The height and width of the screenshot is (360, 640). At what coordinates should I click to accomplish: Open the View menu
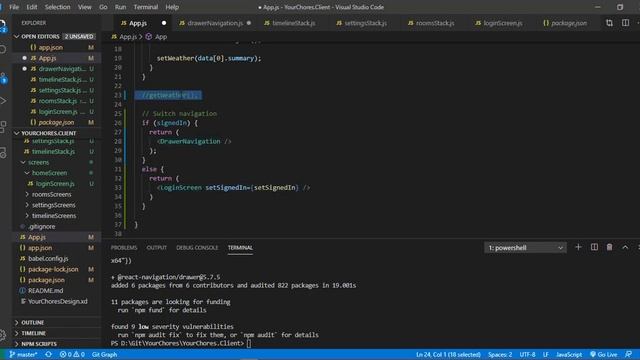[84, 7]
